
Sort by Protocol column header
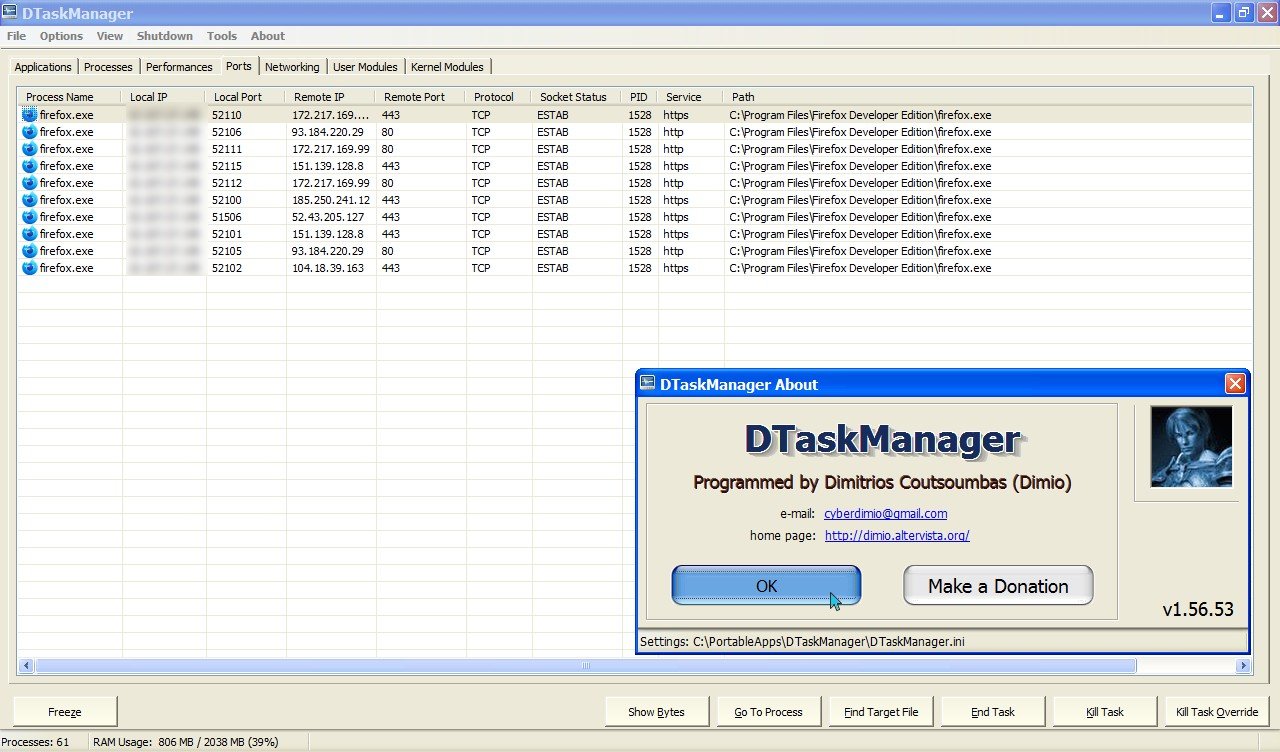tap(498, 97)
